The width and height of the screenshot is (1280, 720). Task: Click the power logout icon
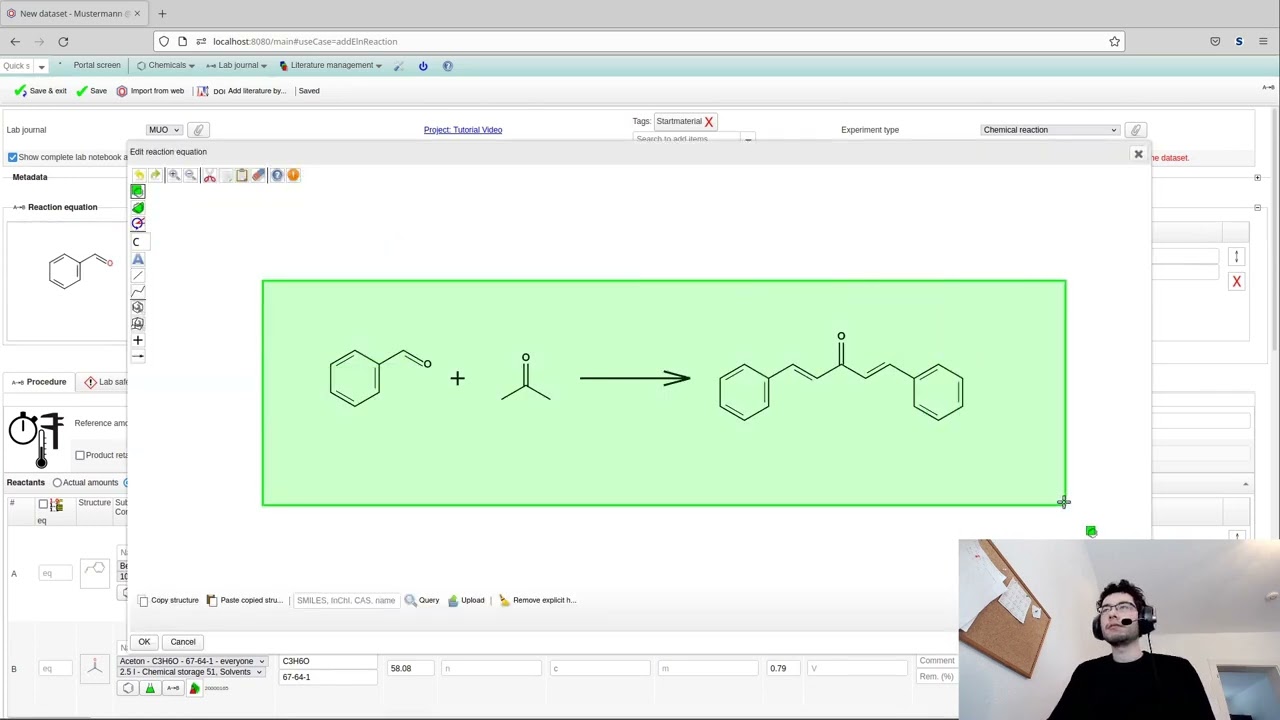(423, 66)
